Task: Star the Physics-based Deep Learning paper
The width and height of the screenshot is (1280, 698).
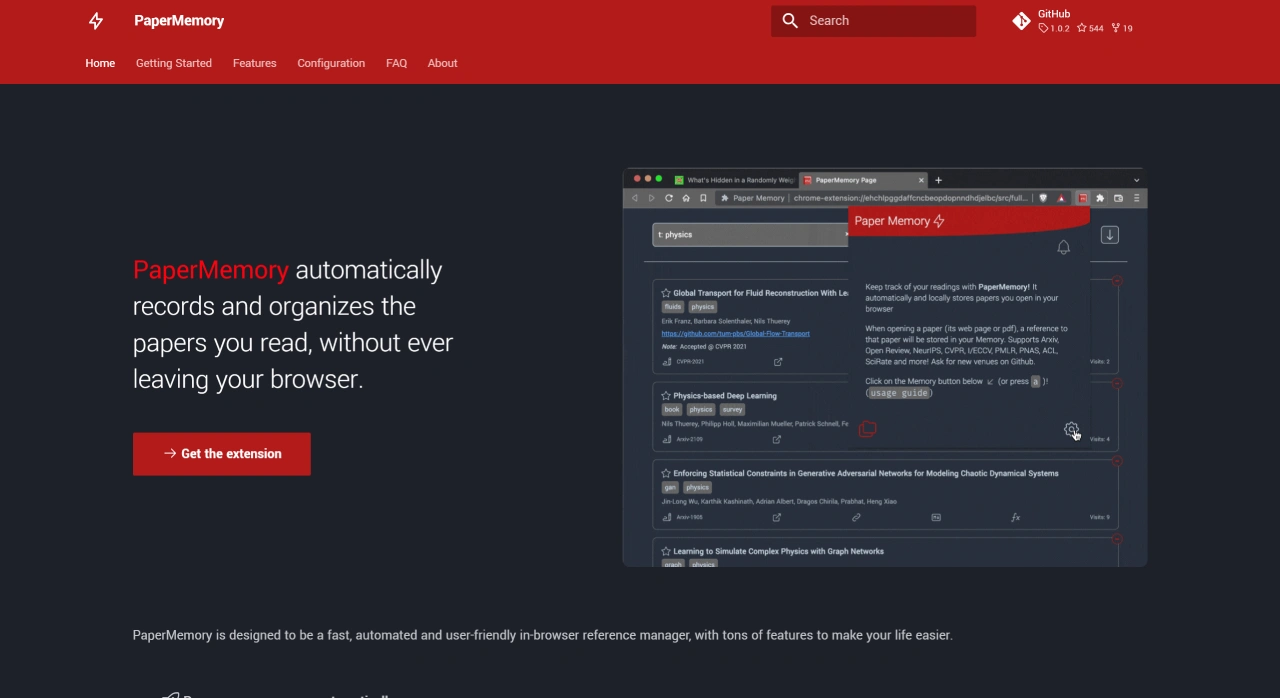Action: click(x=666, y=396)
